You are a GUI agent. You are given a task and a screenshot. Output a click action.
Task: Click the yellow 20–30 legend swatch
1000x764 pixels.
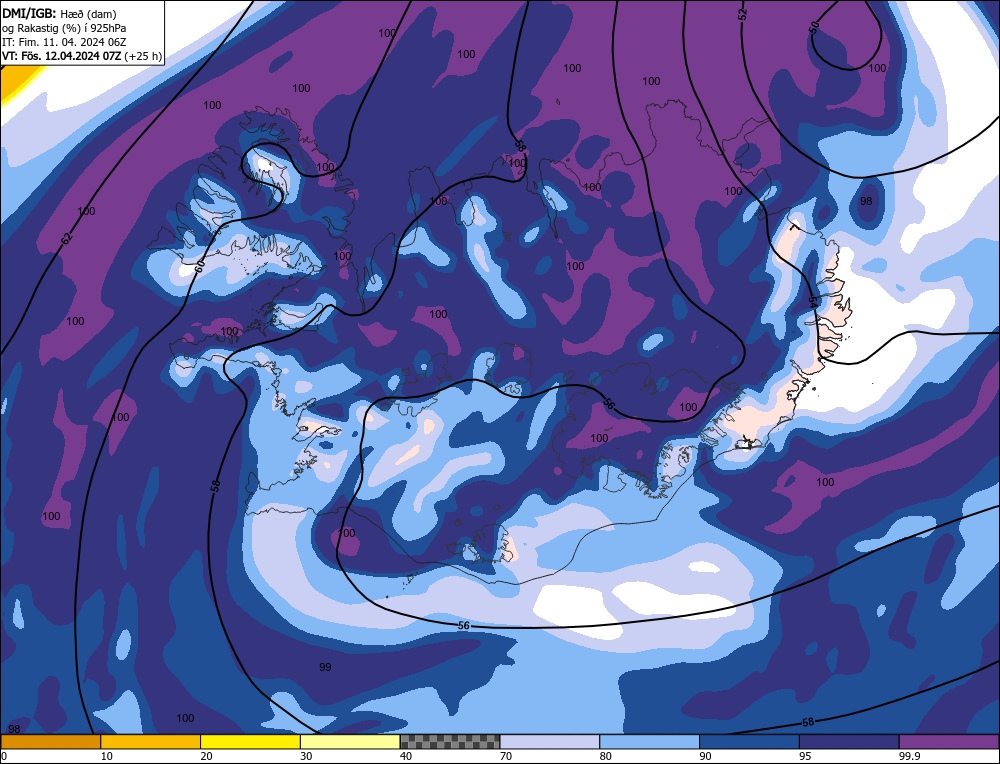click(x=250, y=741)
